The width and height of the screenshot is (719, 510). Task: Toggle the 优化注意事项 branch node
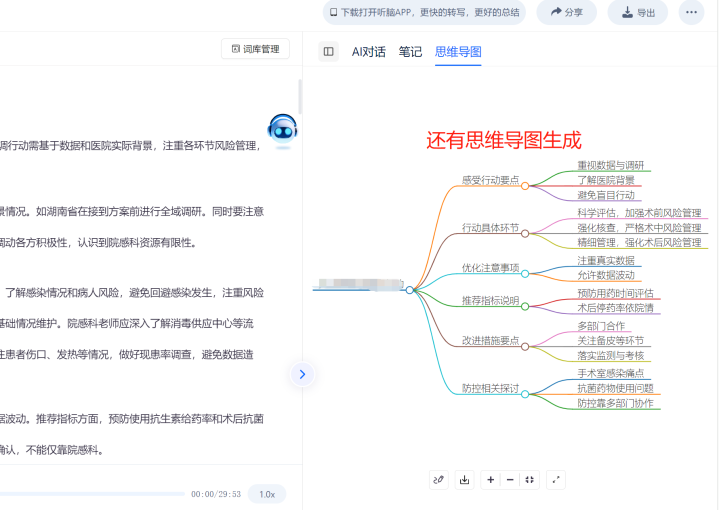[x=525, y=274]
